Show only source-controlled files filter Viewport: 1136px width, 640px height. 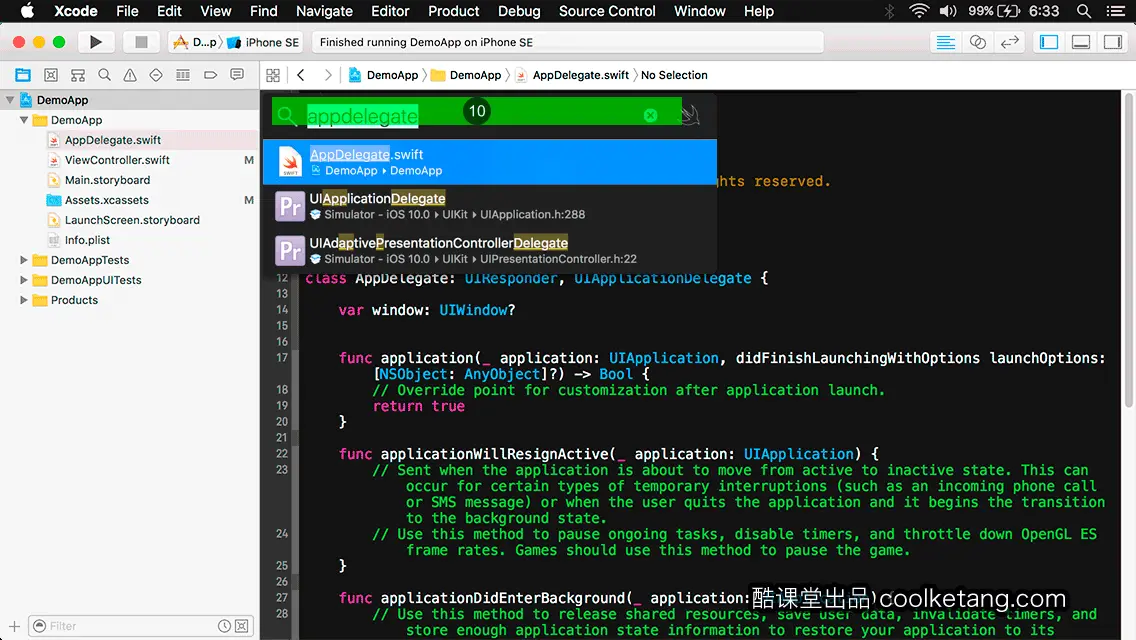tap(242, 626)
